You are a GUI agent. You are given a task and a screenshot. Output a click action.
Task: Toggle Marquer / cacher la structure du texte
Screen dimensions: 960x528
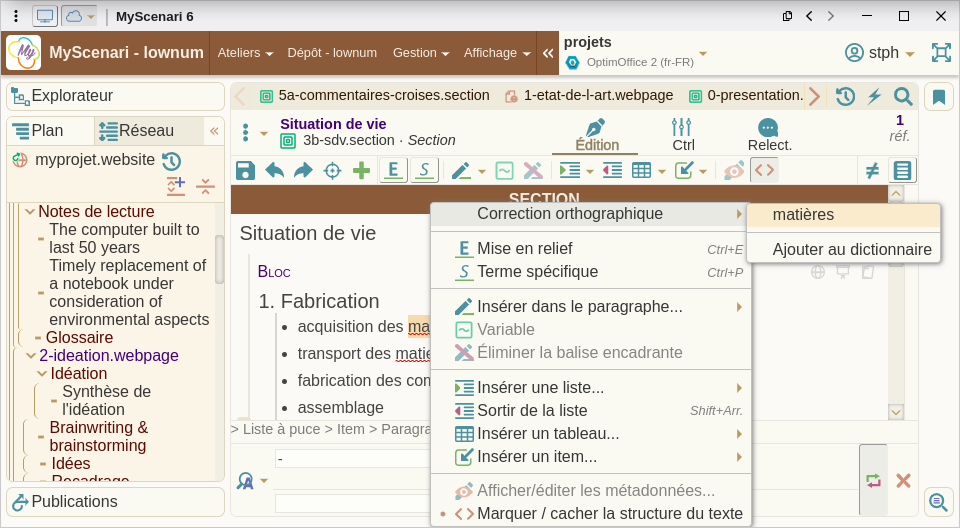[x=609, y=514]
